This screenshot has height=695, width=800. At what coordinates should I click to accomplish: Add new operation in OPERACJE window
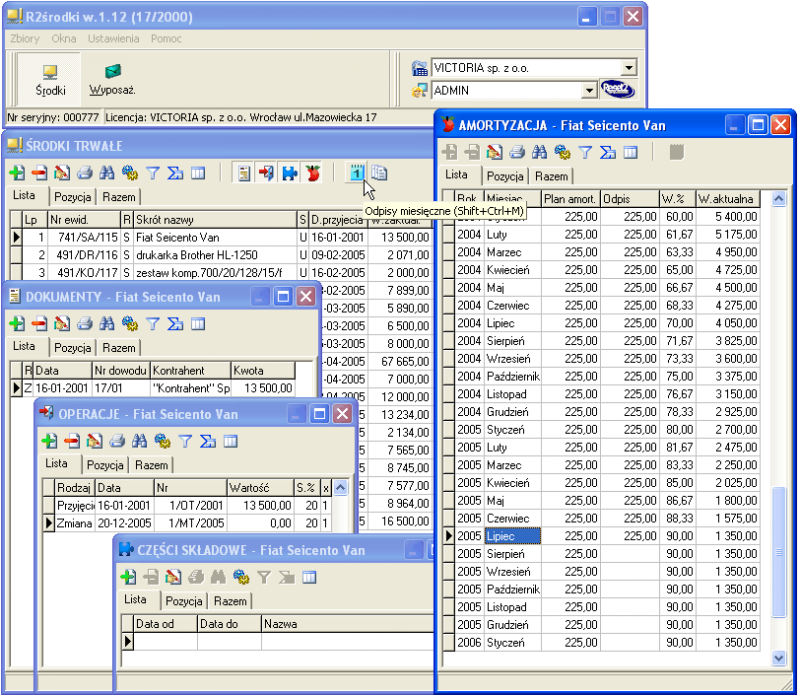[49, 441]
